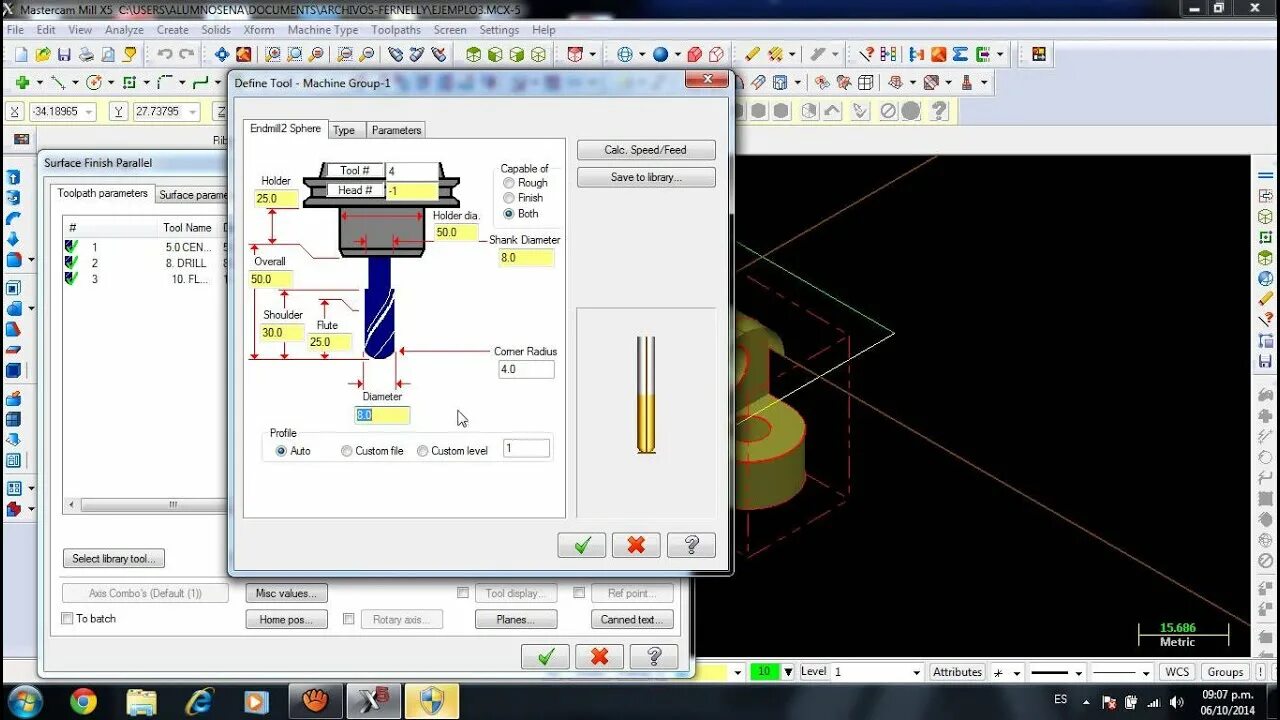1280x720 pixels.
Task: Click the Corner Radius input field
Action: [x=526, y=369]
